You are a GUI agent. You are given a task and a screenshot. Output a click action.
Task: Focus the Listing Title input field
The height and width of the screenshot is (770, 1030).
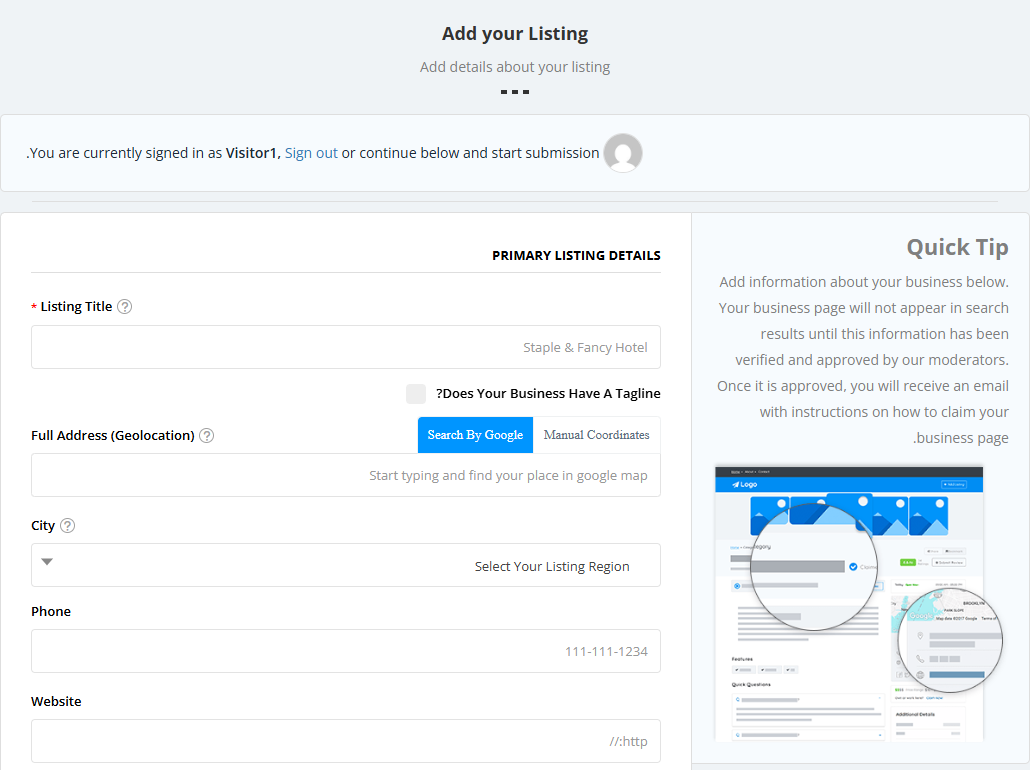[346, 347]
